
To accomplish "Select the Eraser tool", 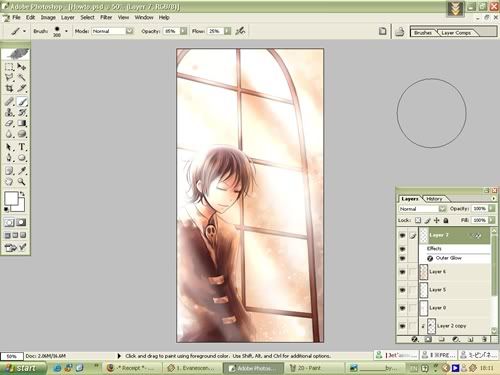I will click(x=9, y=123).
